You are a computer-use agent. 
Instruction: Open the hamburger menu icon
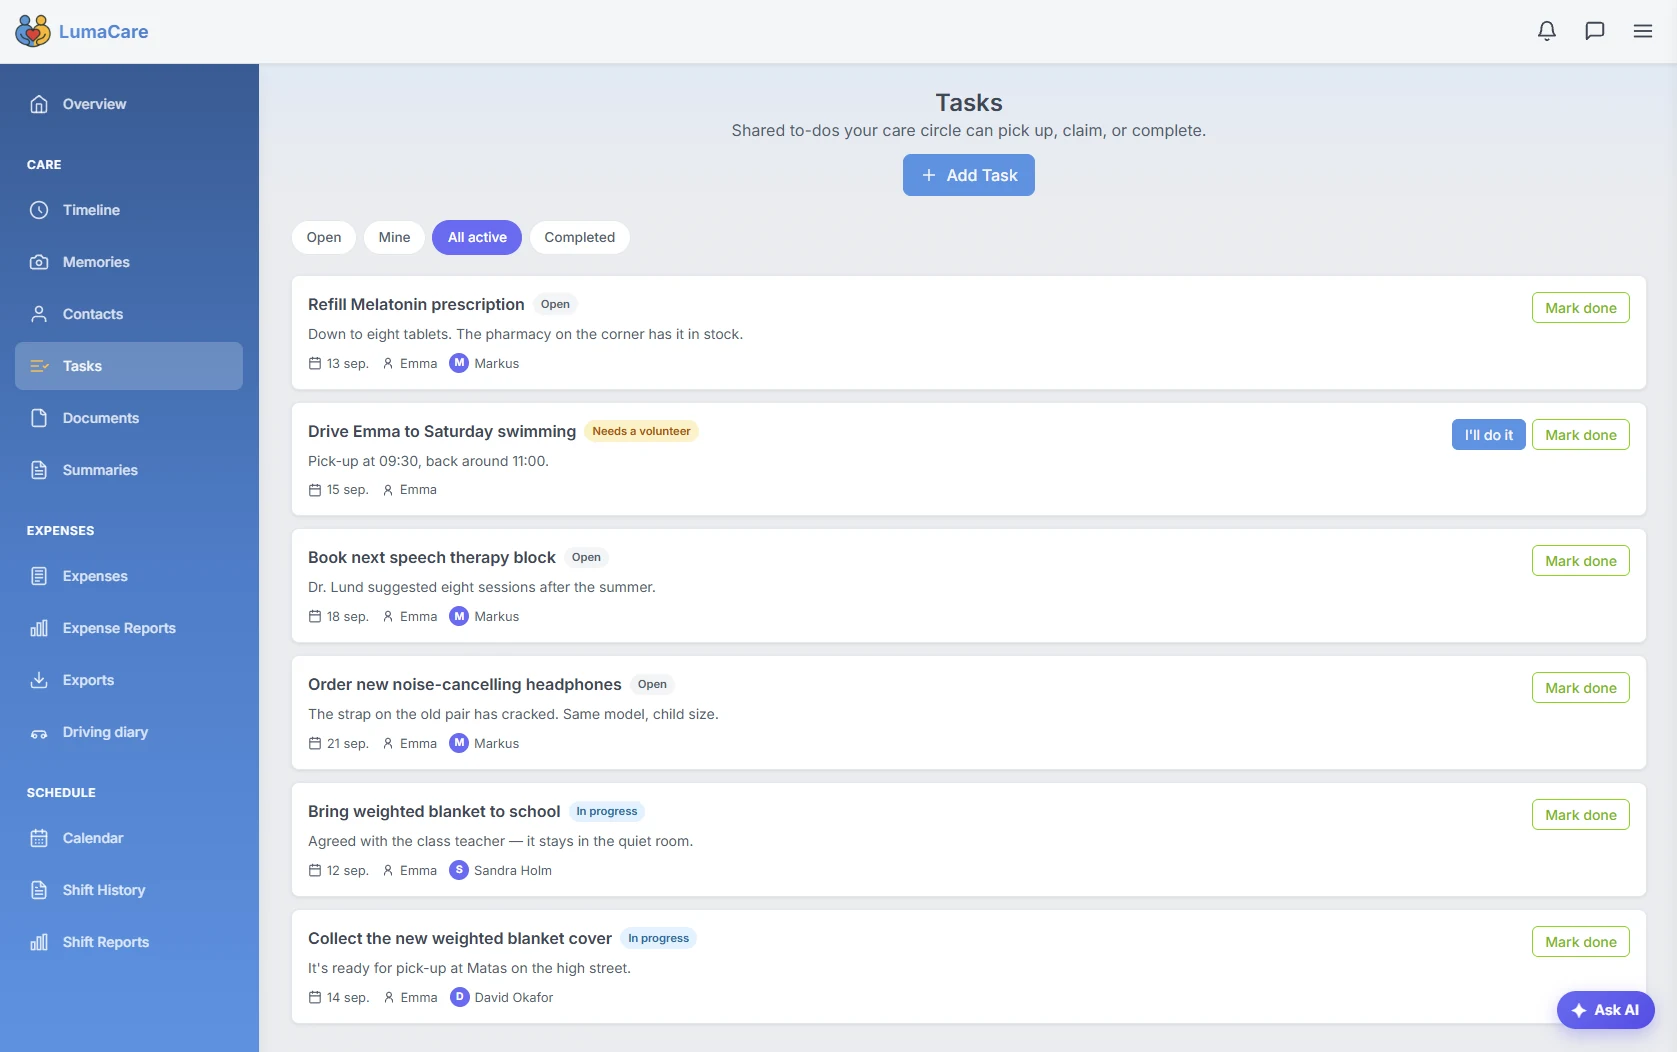coord(1643,31)
